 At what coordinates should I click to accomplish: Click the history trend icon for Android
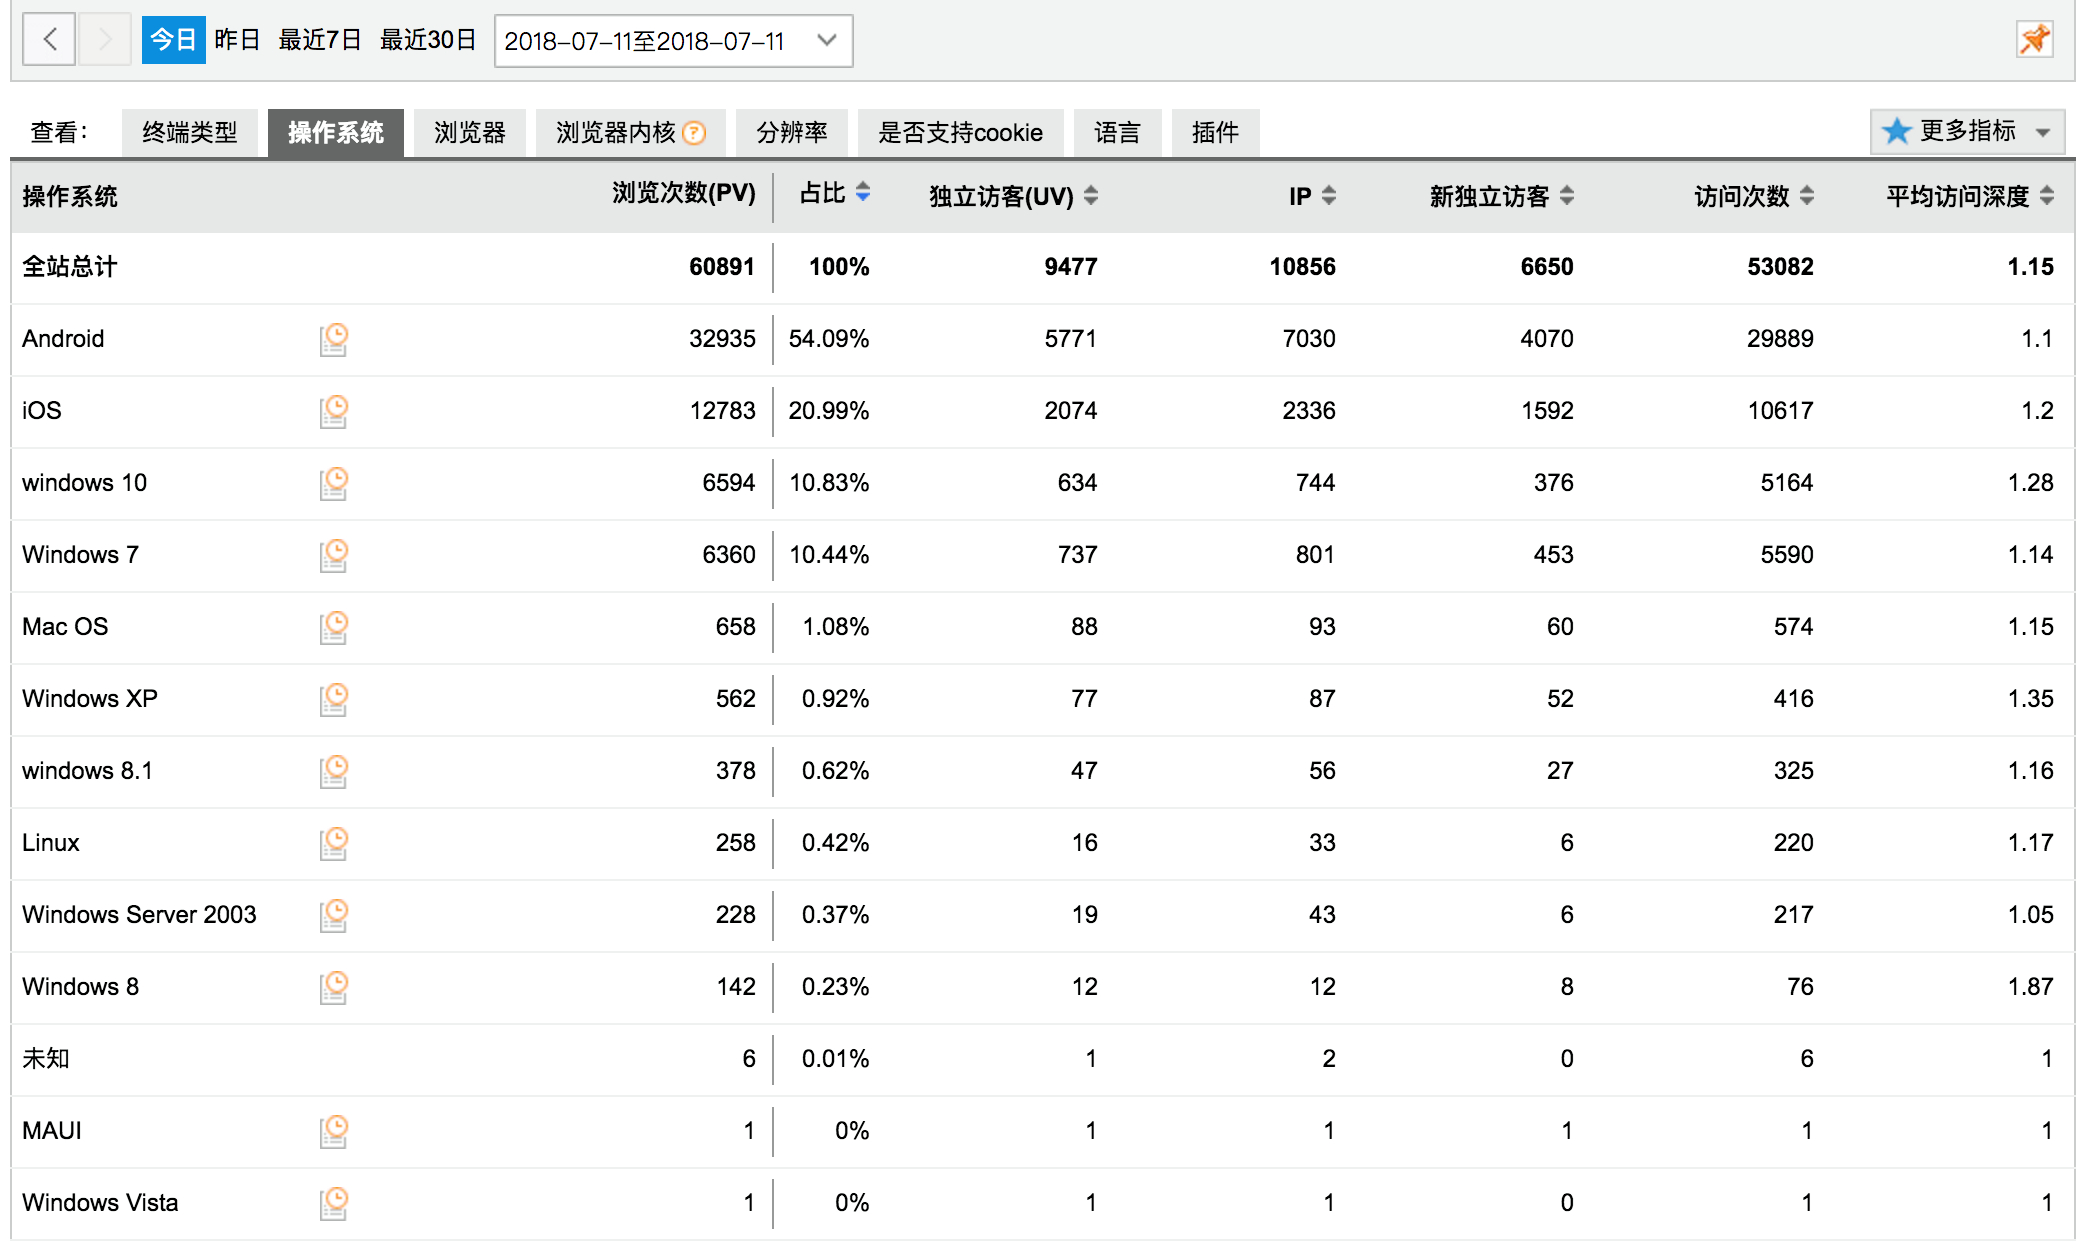coord(334,339)
